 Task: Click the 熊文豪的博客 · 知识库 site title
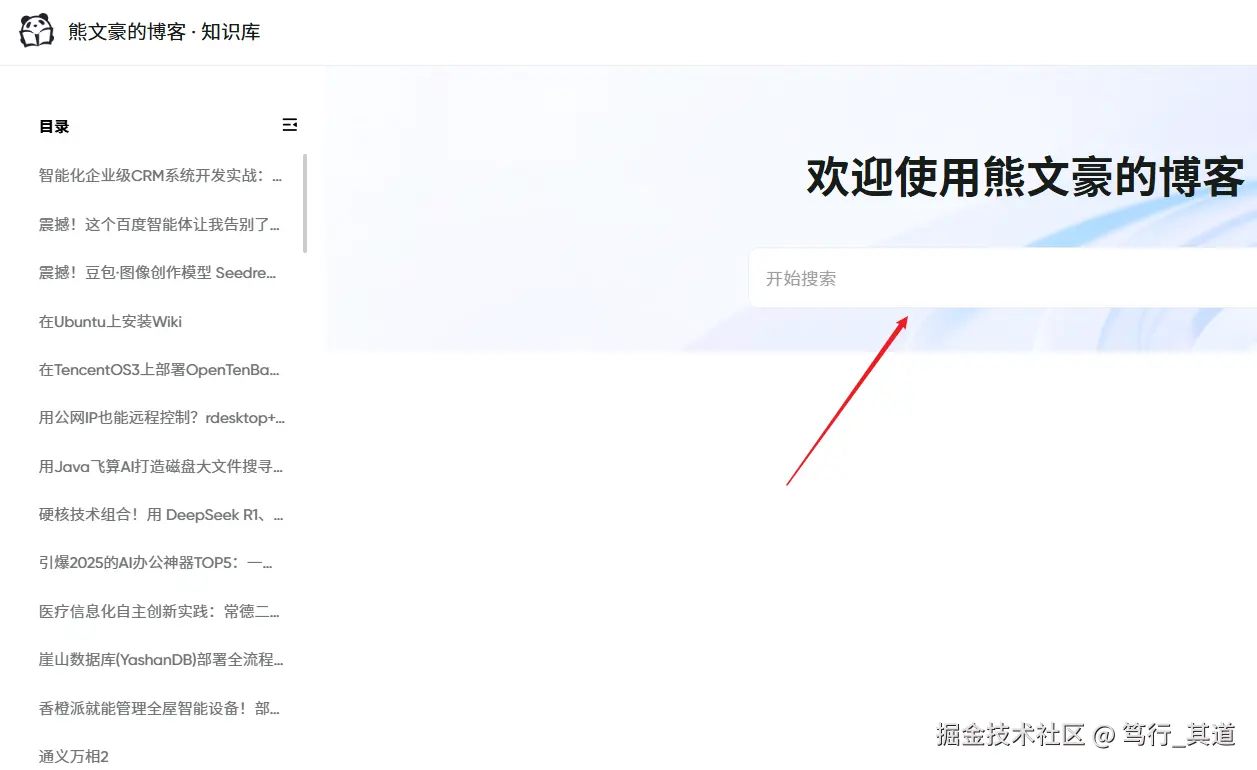click(162, 30)
